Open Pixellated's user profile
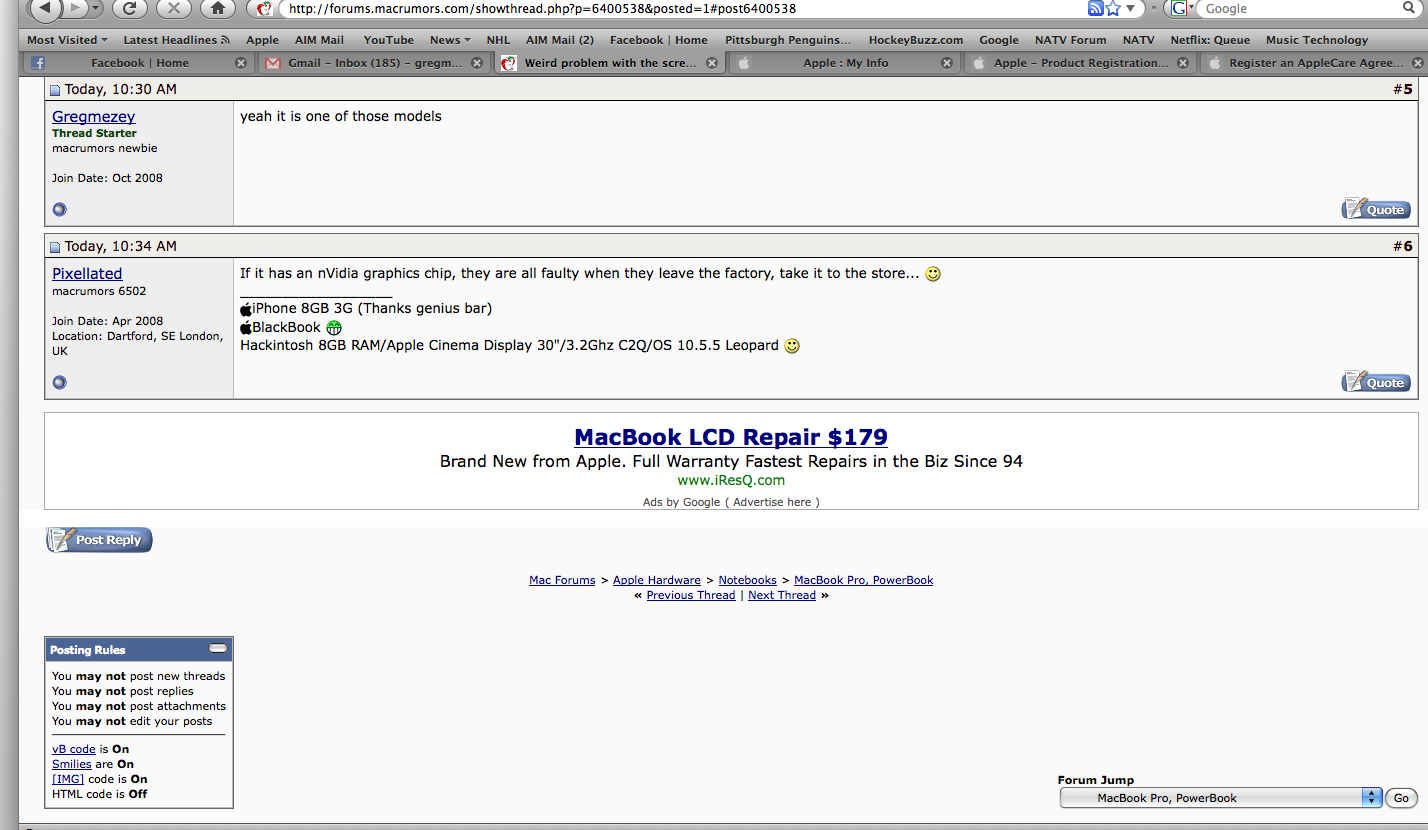1428x830 pixels. (x=87, y=273)
